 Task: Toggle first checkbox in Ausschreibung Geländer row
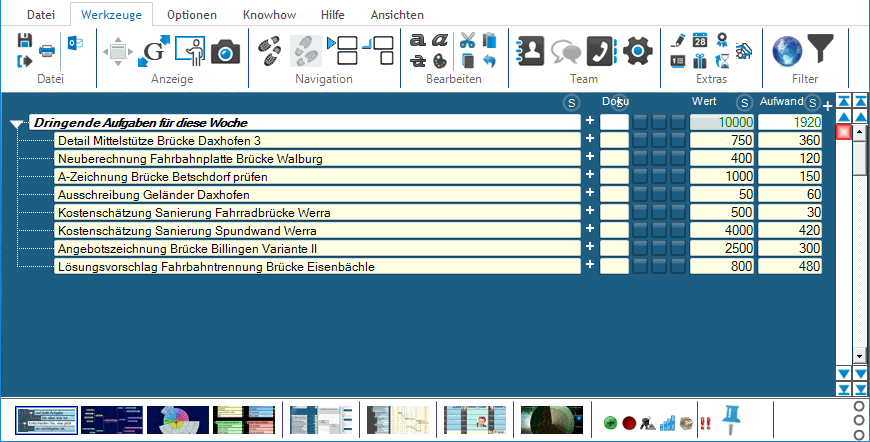640,195
